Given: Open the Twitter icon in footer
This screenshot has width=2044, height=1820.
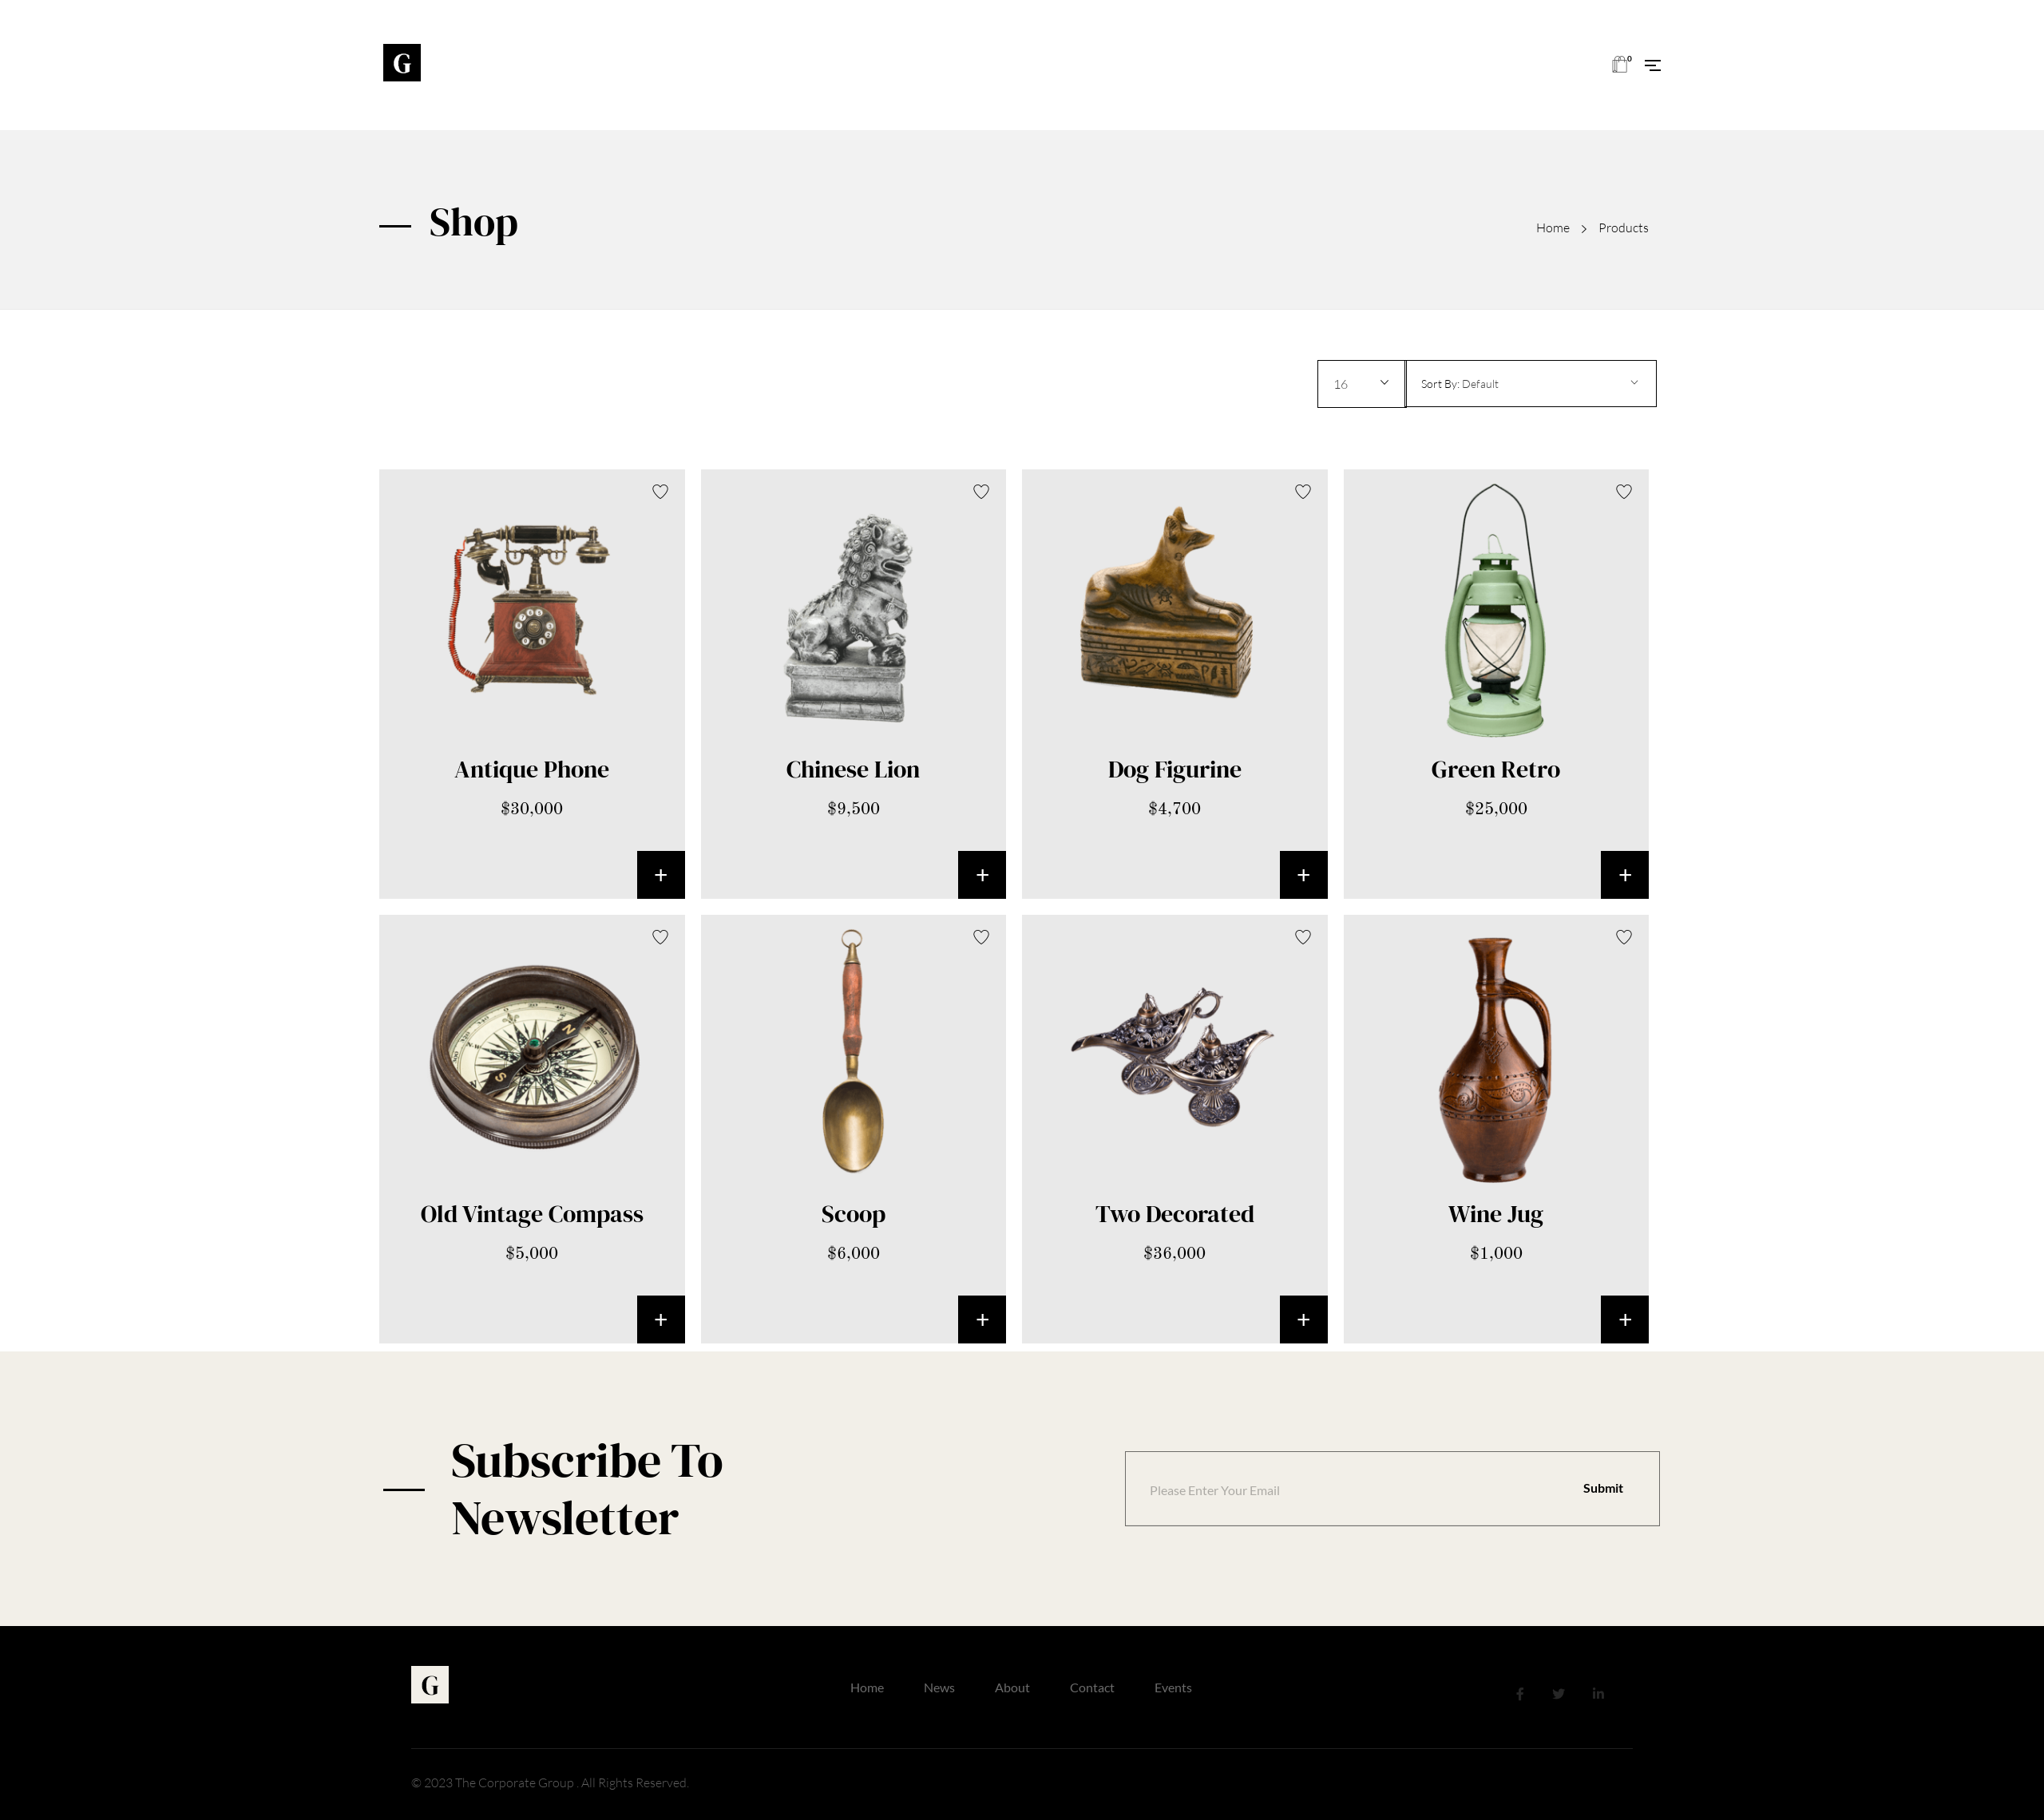Looking at the screenshot, I should [x=1558, y=1693].
